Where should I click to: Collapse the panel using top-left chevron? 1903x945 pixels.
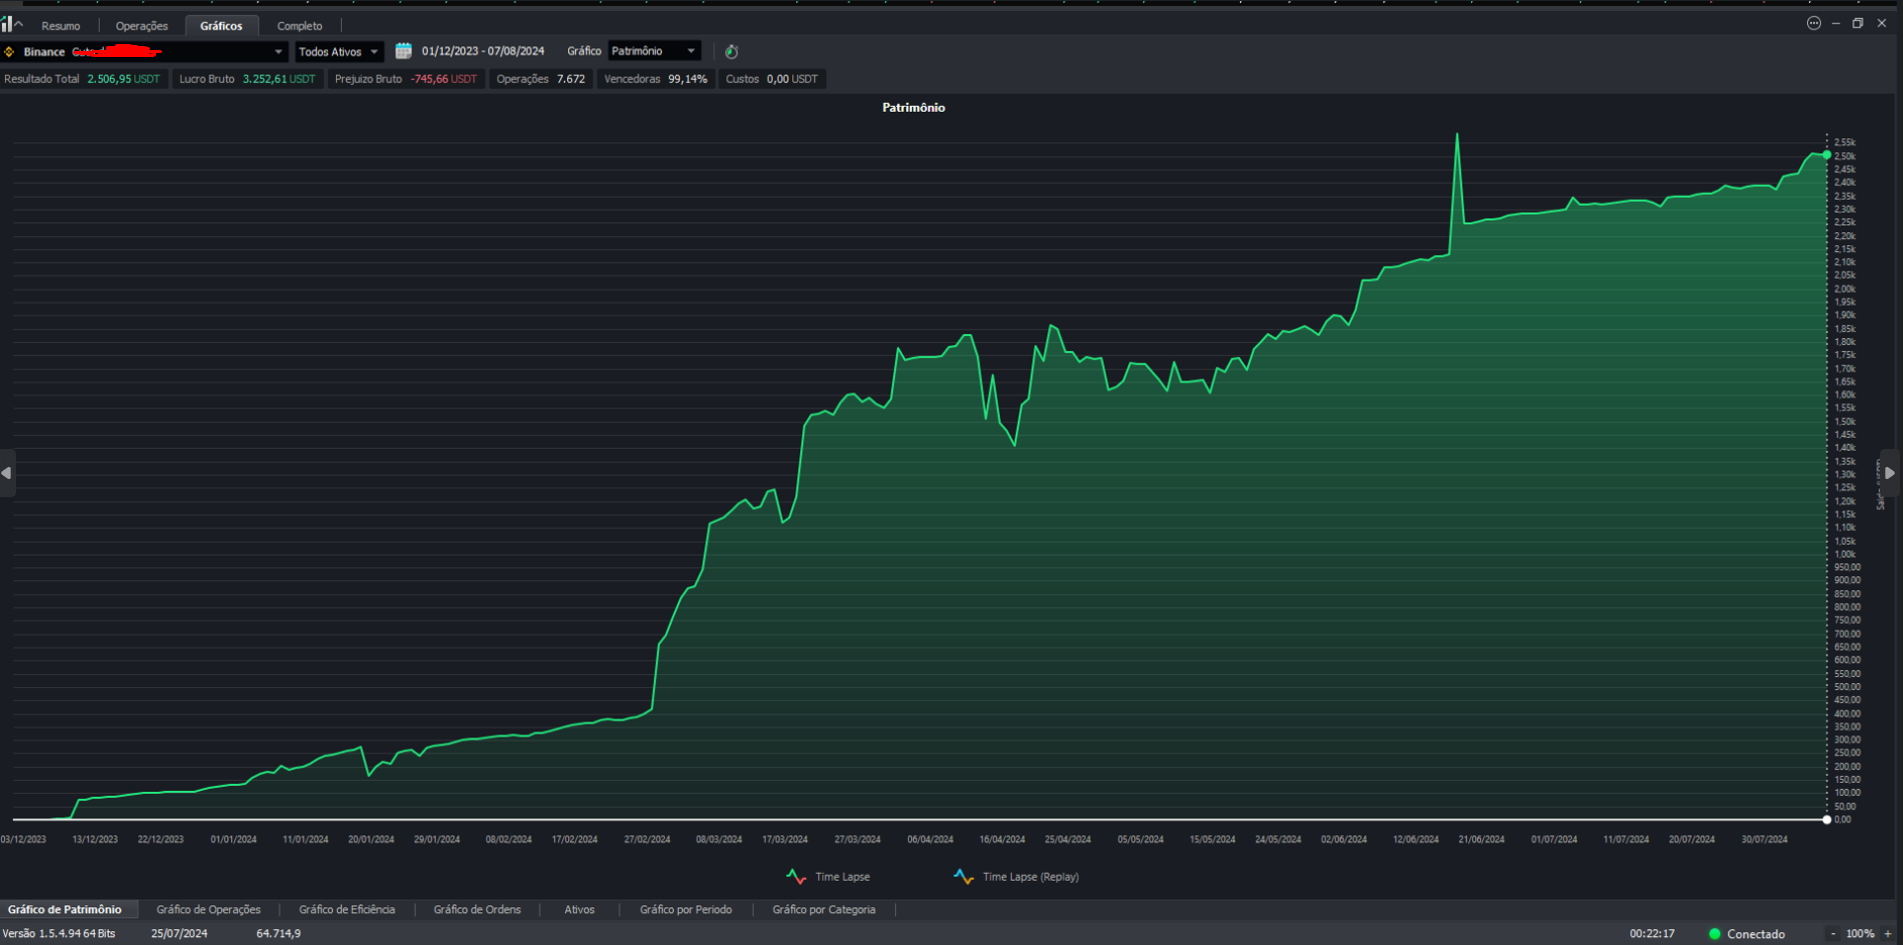pyautogui.click(x=18, y=24)
